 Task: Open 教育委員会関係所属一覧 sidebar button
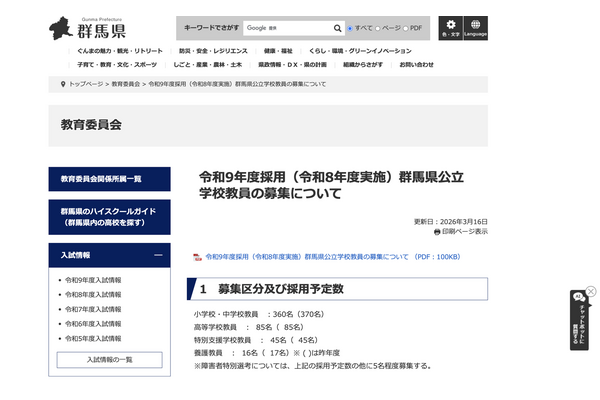pos(109,179)
